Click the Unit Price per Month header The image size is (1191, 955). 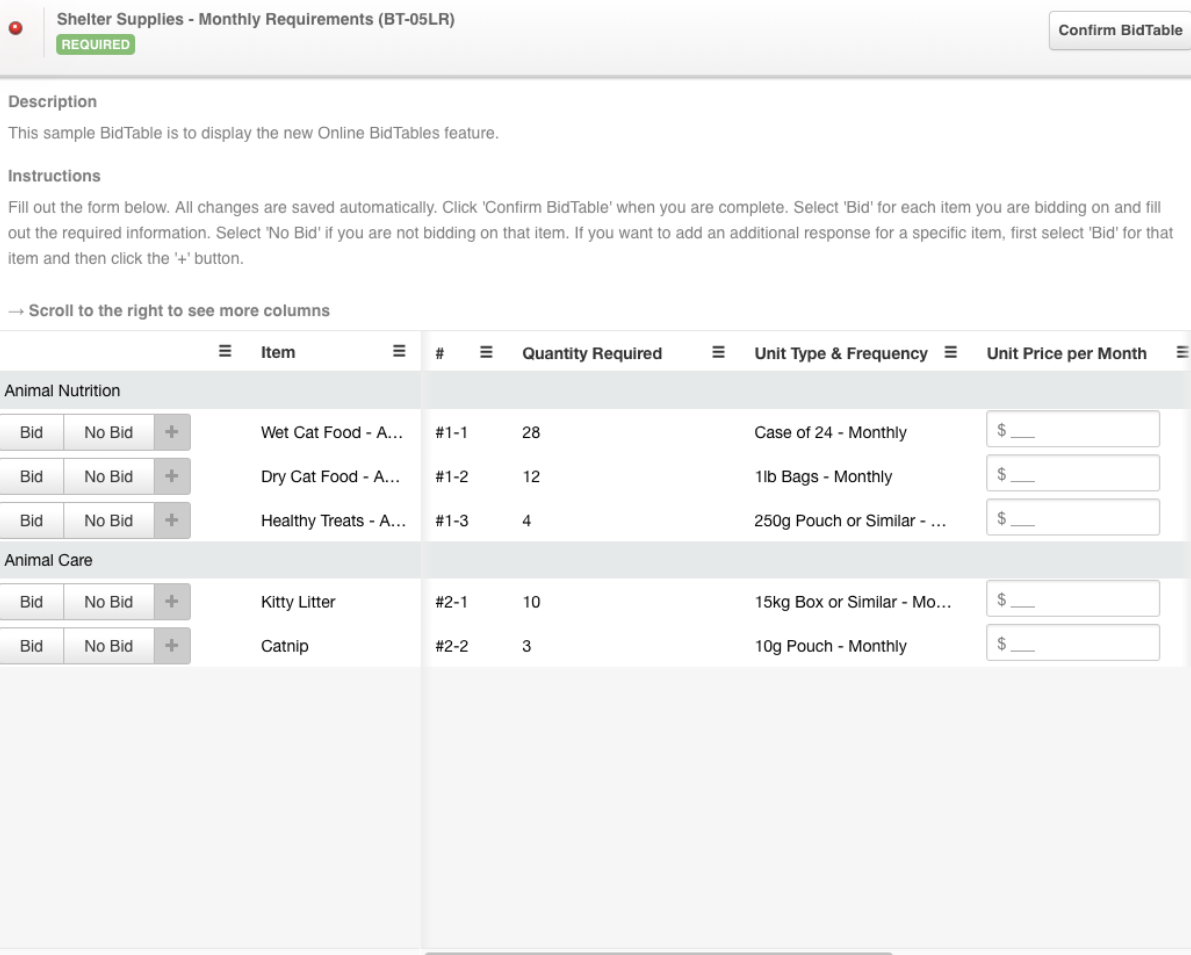coord(1066,353)
